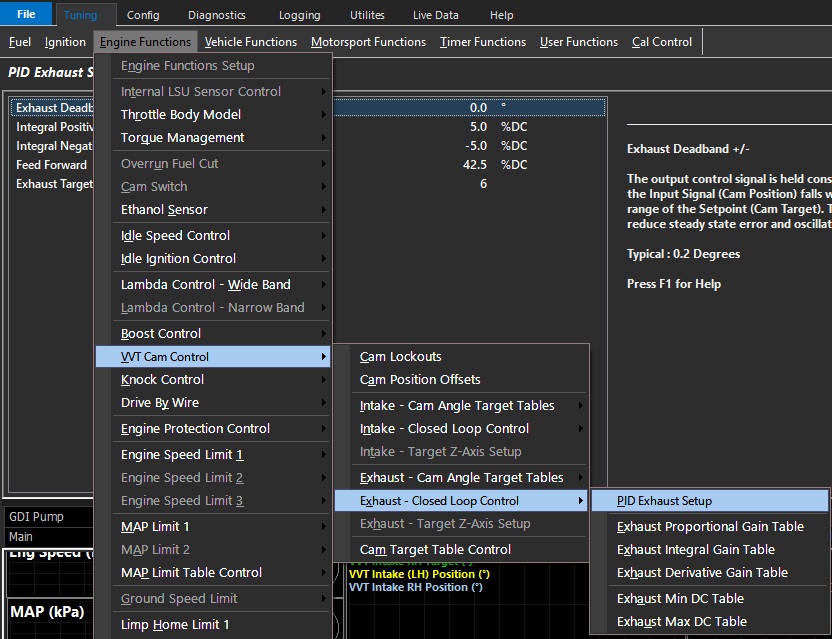
Task: Open the User Functions menu
Action: tap(579, 42)
